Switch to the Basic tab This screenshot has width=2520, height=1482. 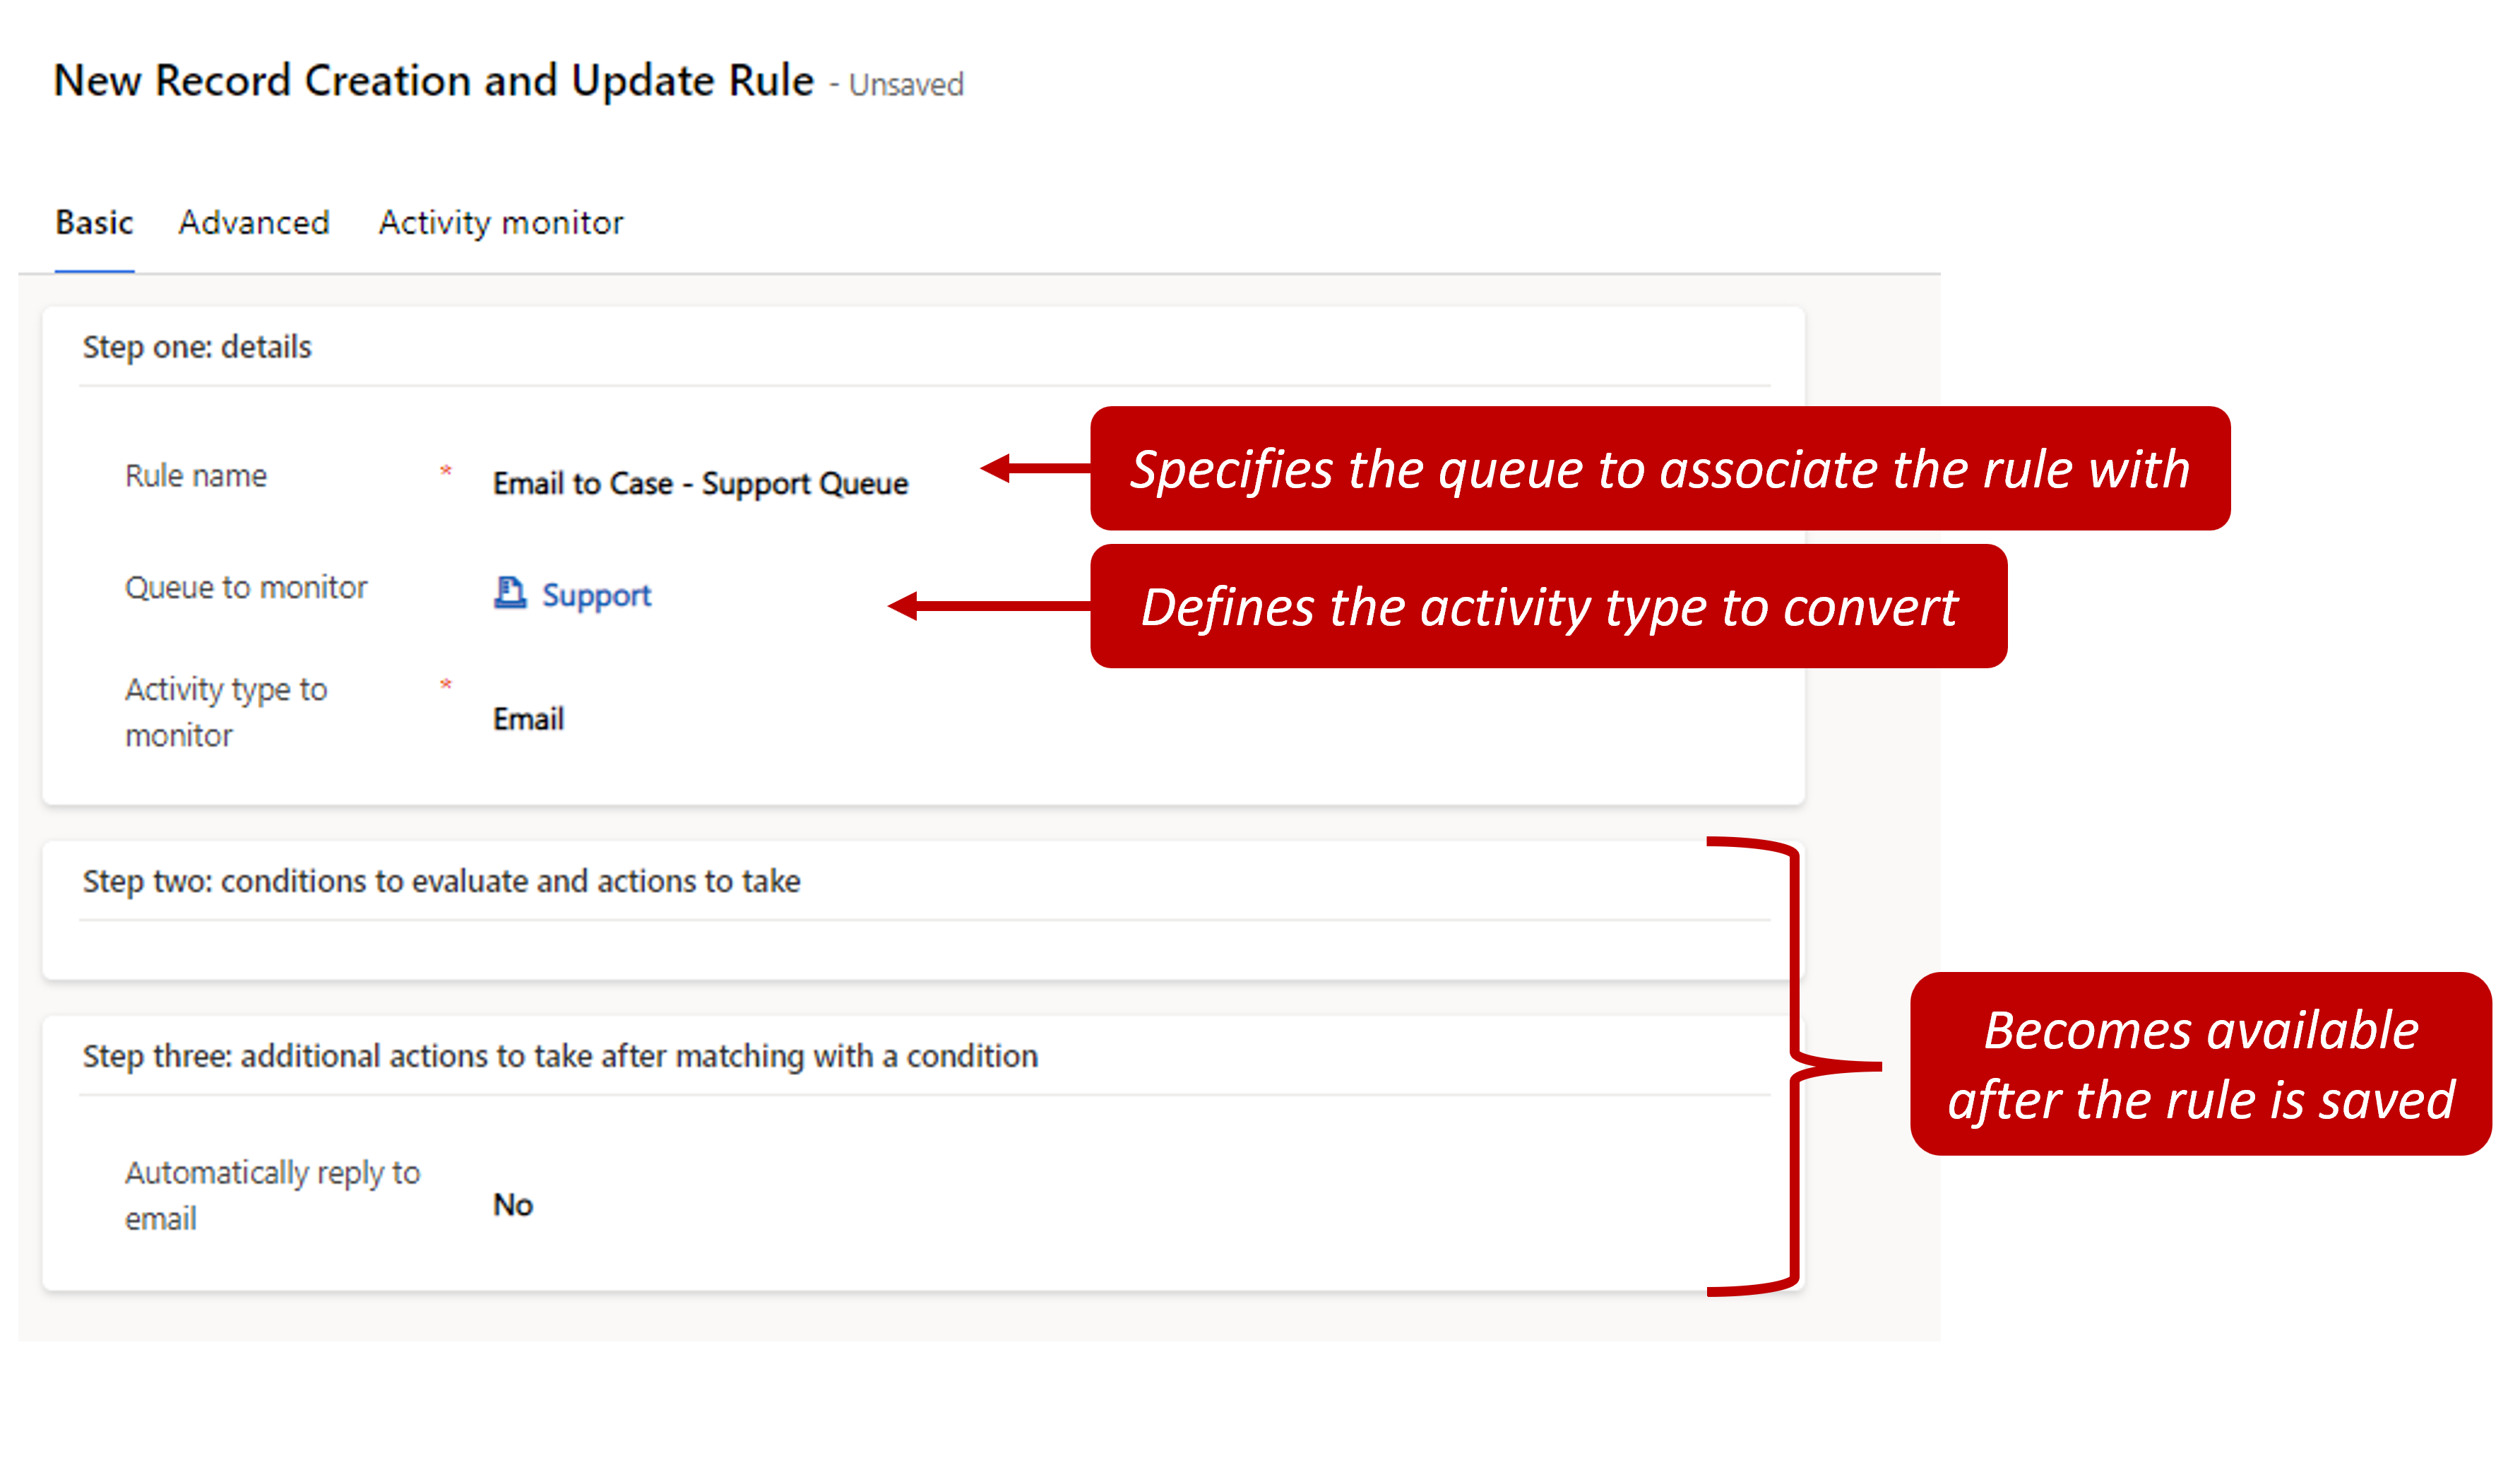[94, 222]
